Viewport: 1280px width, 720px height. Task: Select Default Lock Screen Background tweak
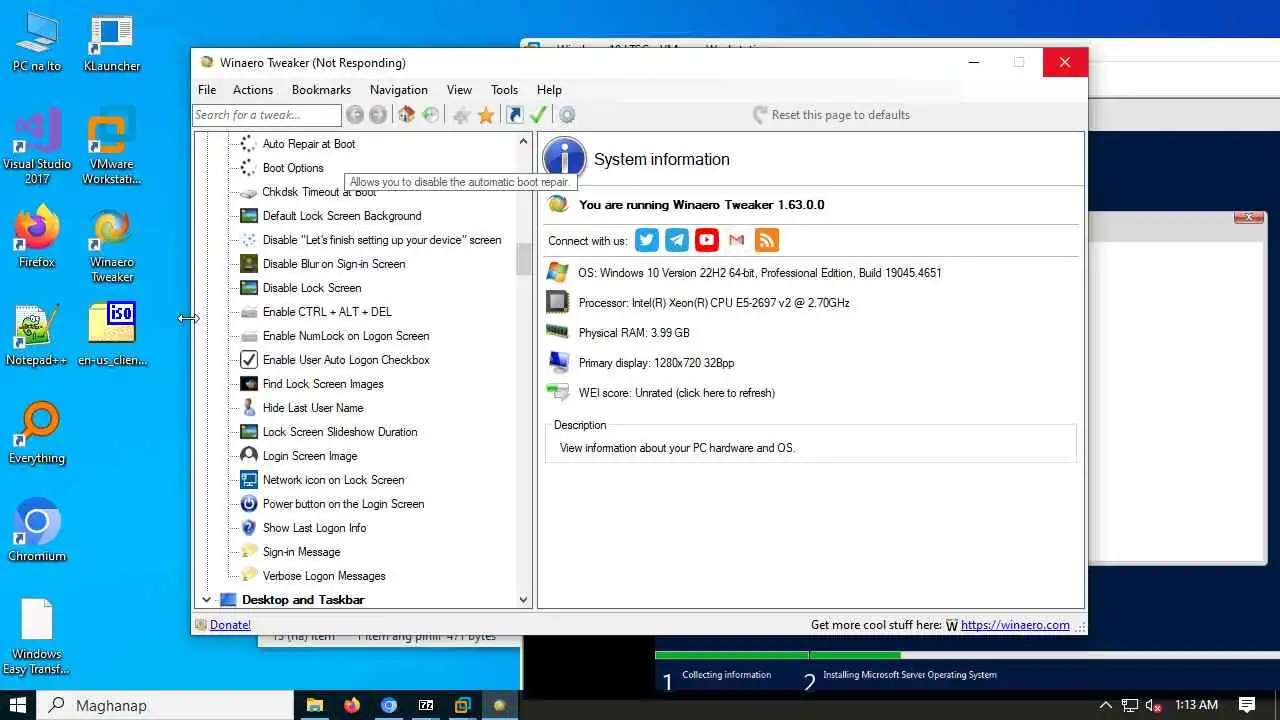tap(342, 216)
